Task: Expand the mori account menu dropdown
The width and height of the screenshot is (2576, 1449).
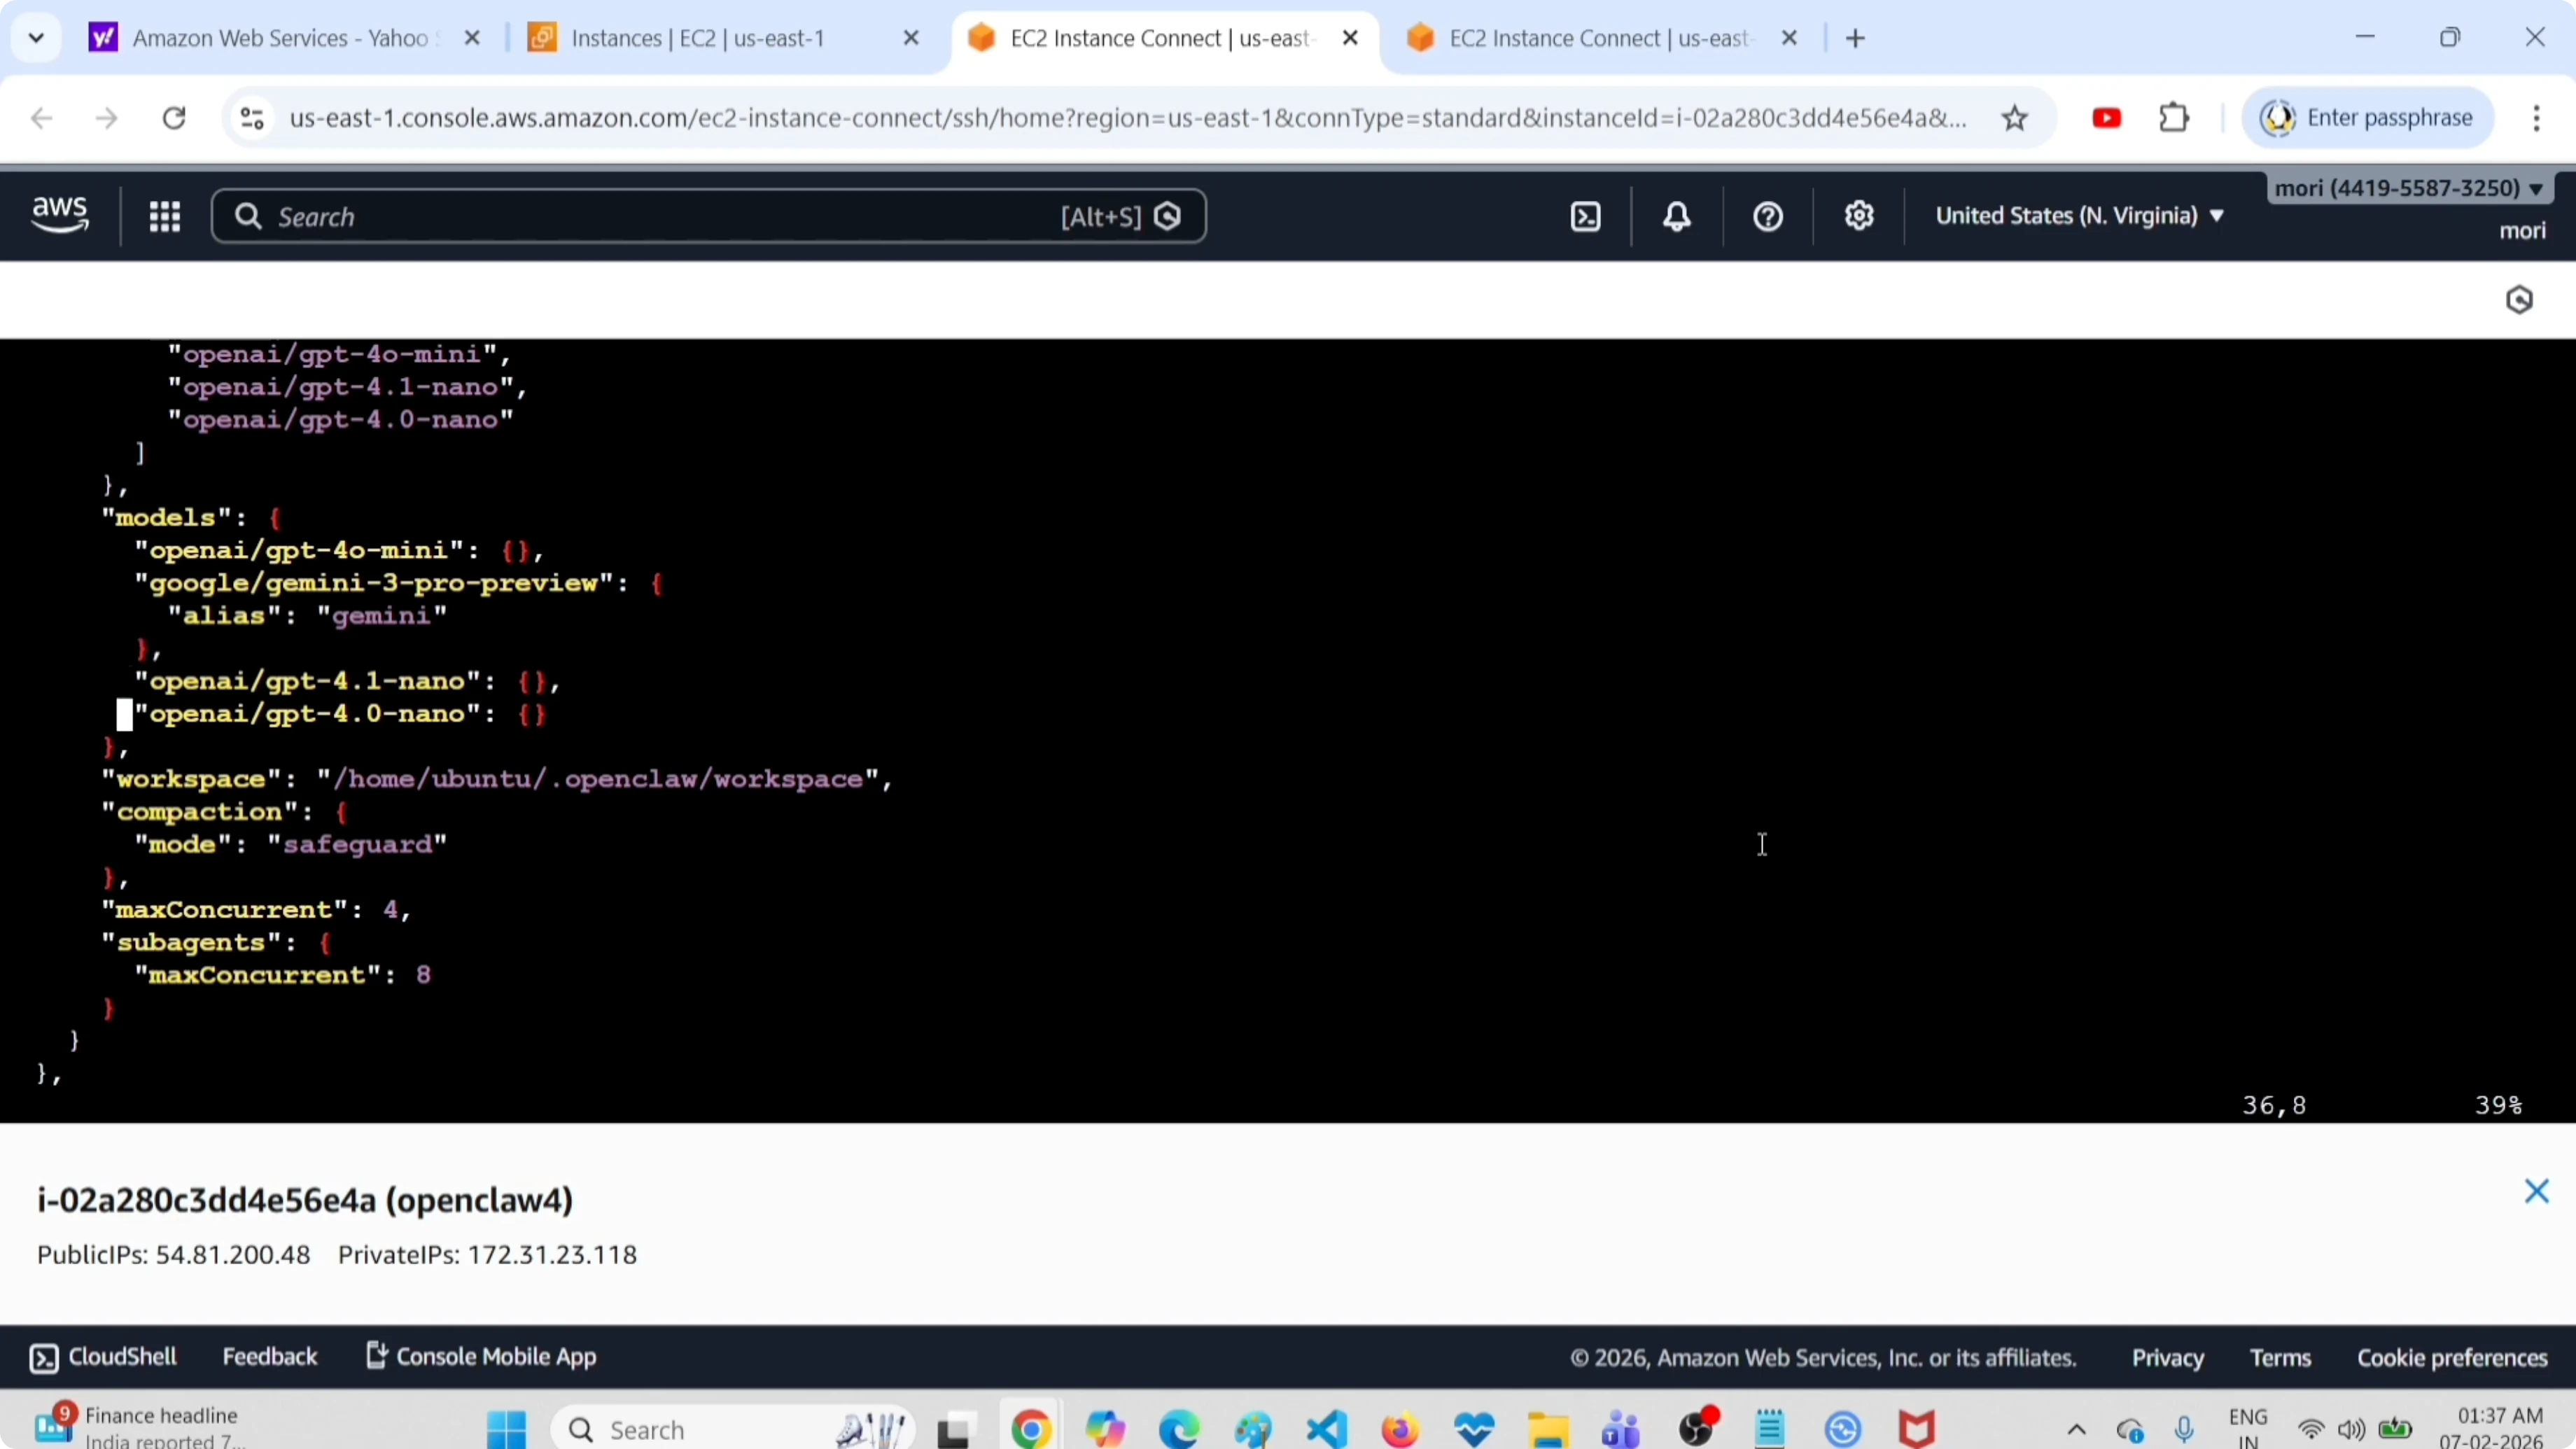Action: click(2408, 188)
